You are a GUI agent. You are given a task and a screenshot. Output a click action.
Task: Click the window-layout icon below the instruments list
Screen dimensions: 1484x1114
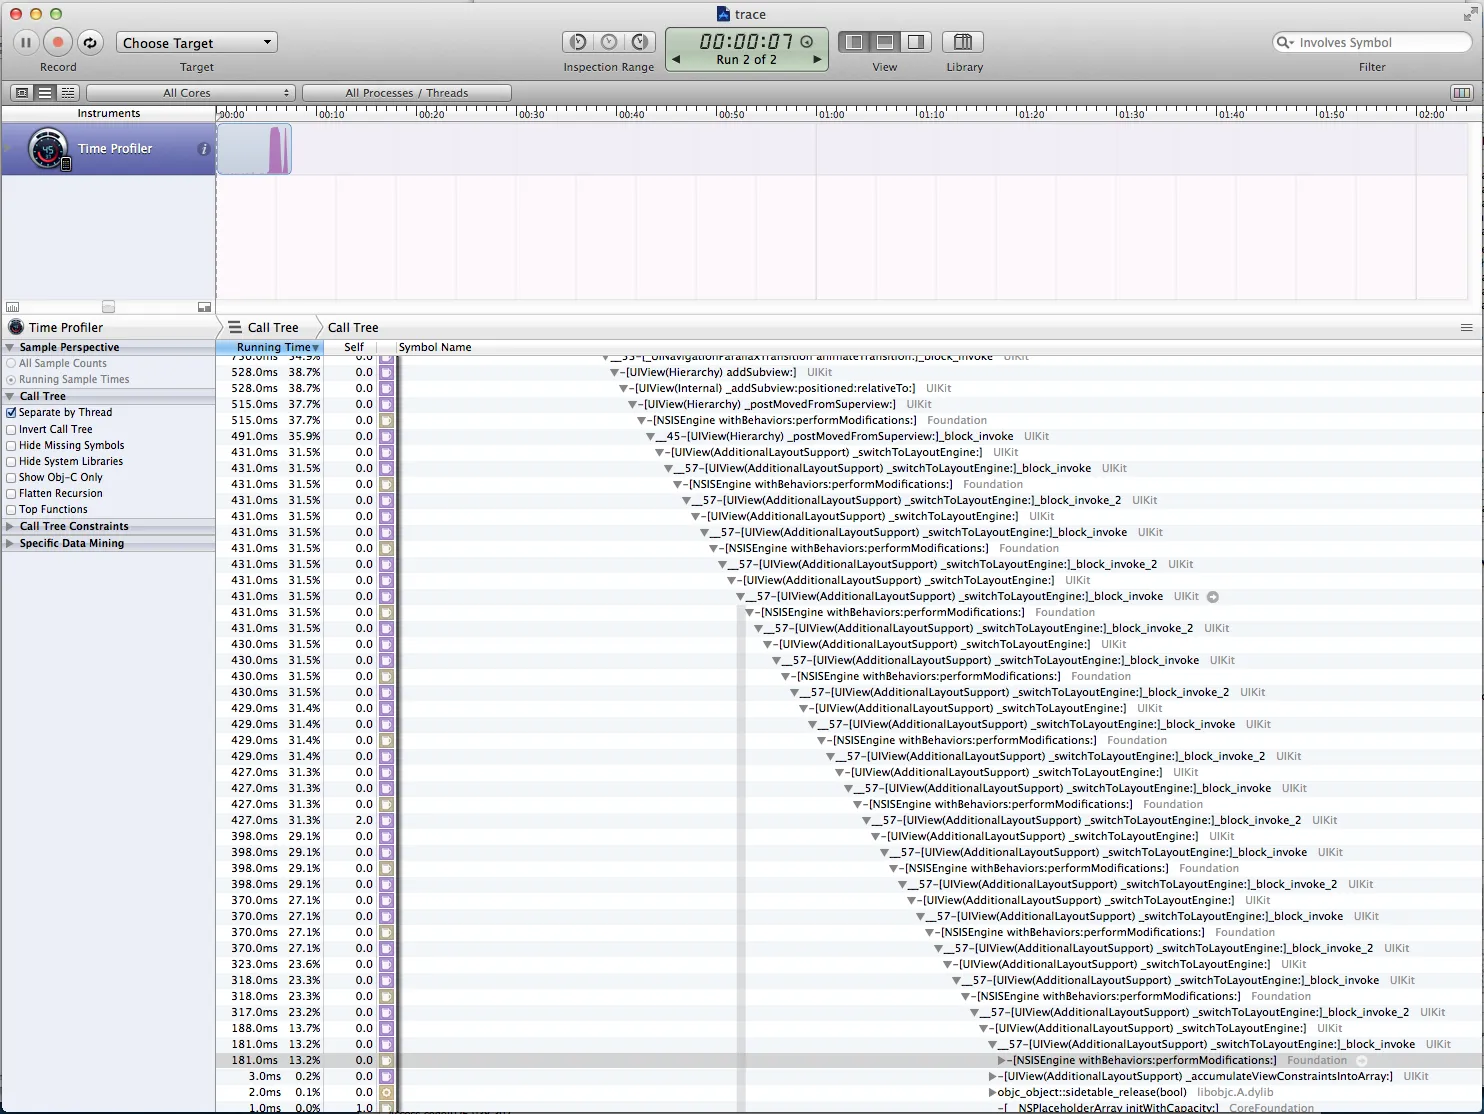pyautogui.click(x=204, y=307)
